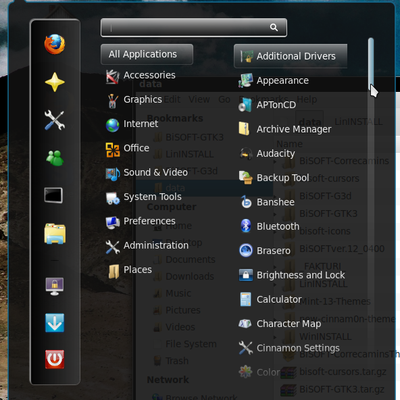Open the wrench and screwdriver settings favorite
Screen dimensions: 400x400
tap(55, 120)
